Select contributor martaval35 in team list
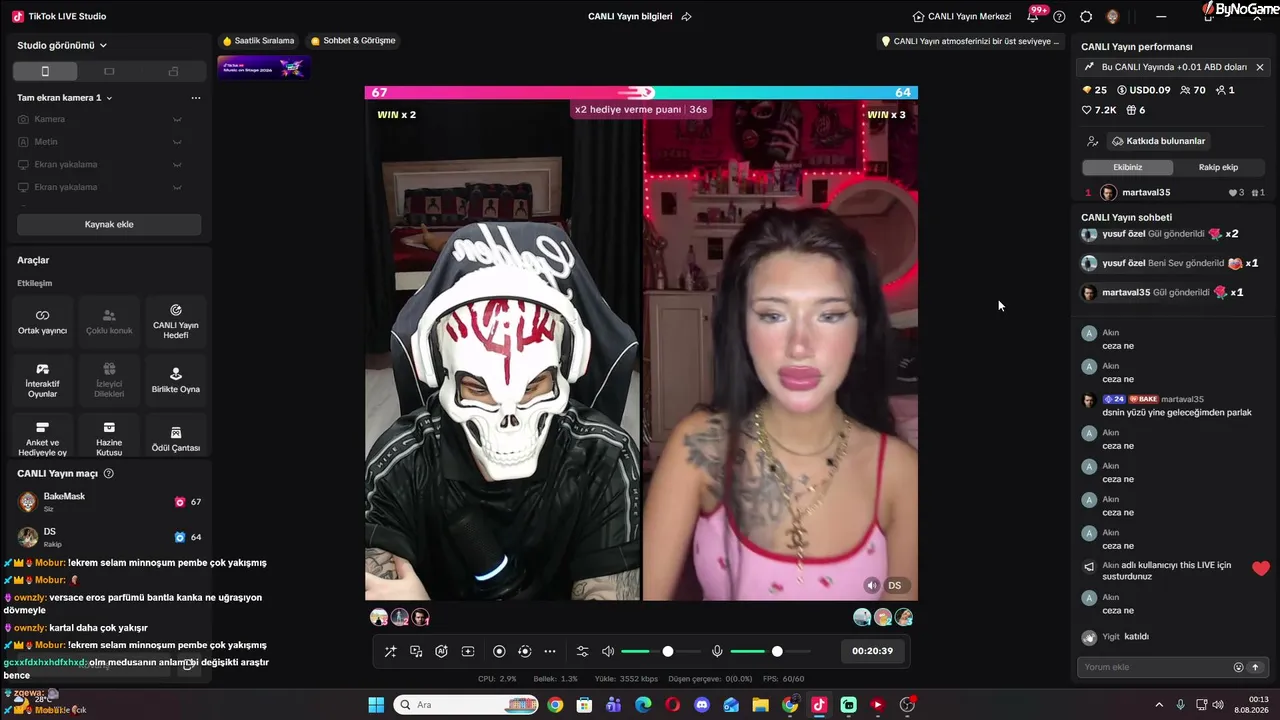 coord(1175,192)
